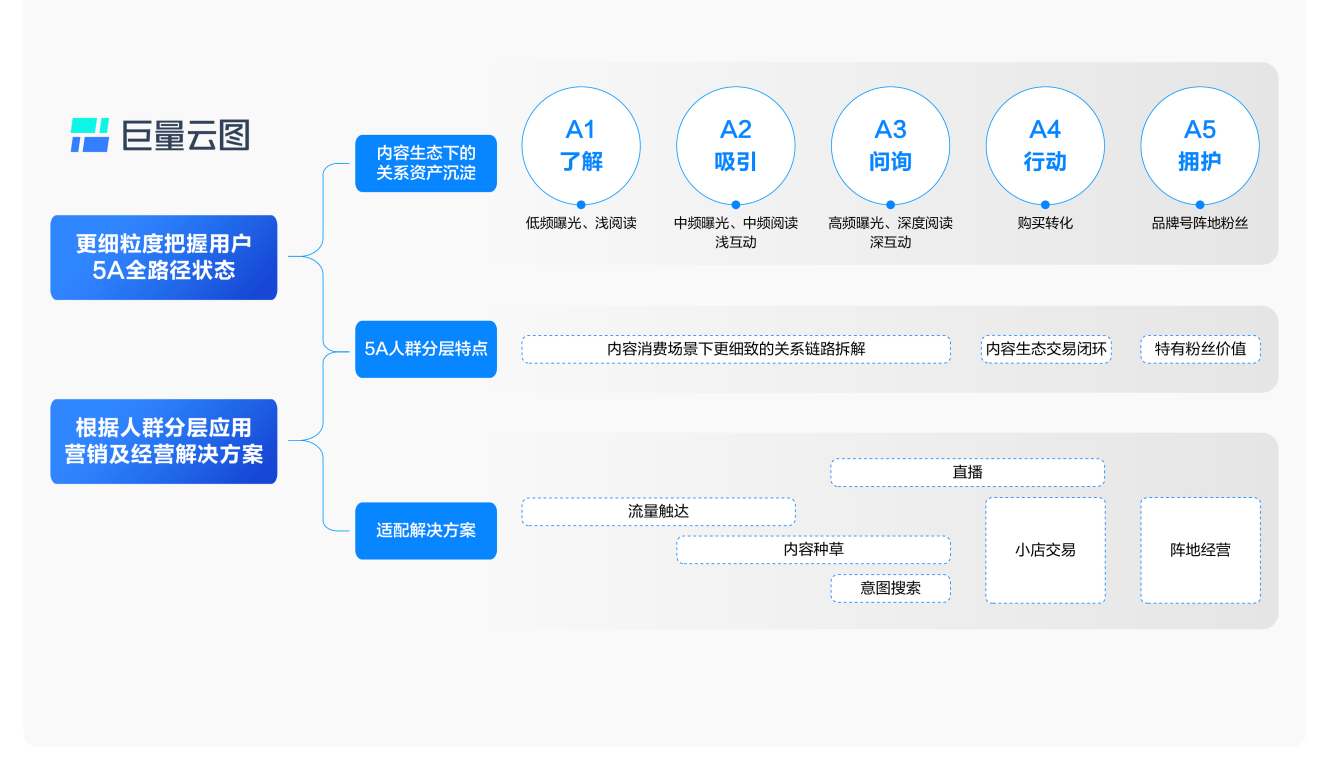This screenshot has width=1329, height=770.
Task: Click the 内容生态下的关系资产沉淀 button
Action: pos(426,163)
